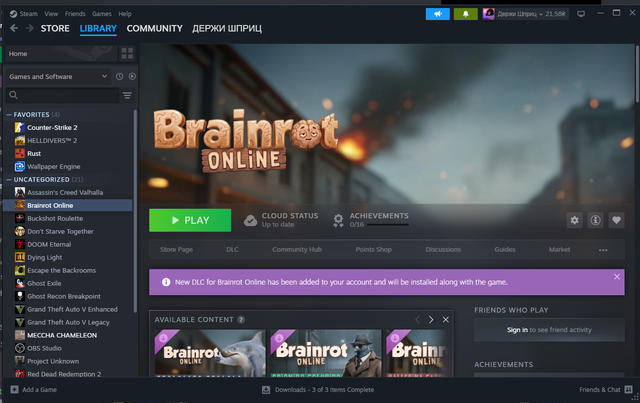Screen dimensions: 640x403
Task: Open Friends & Chat icon
Action: click(x=629, y=390)
